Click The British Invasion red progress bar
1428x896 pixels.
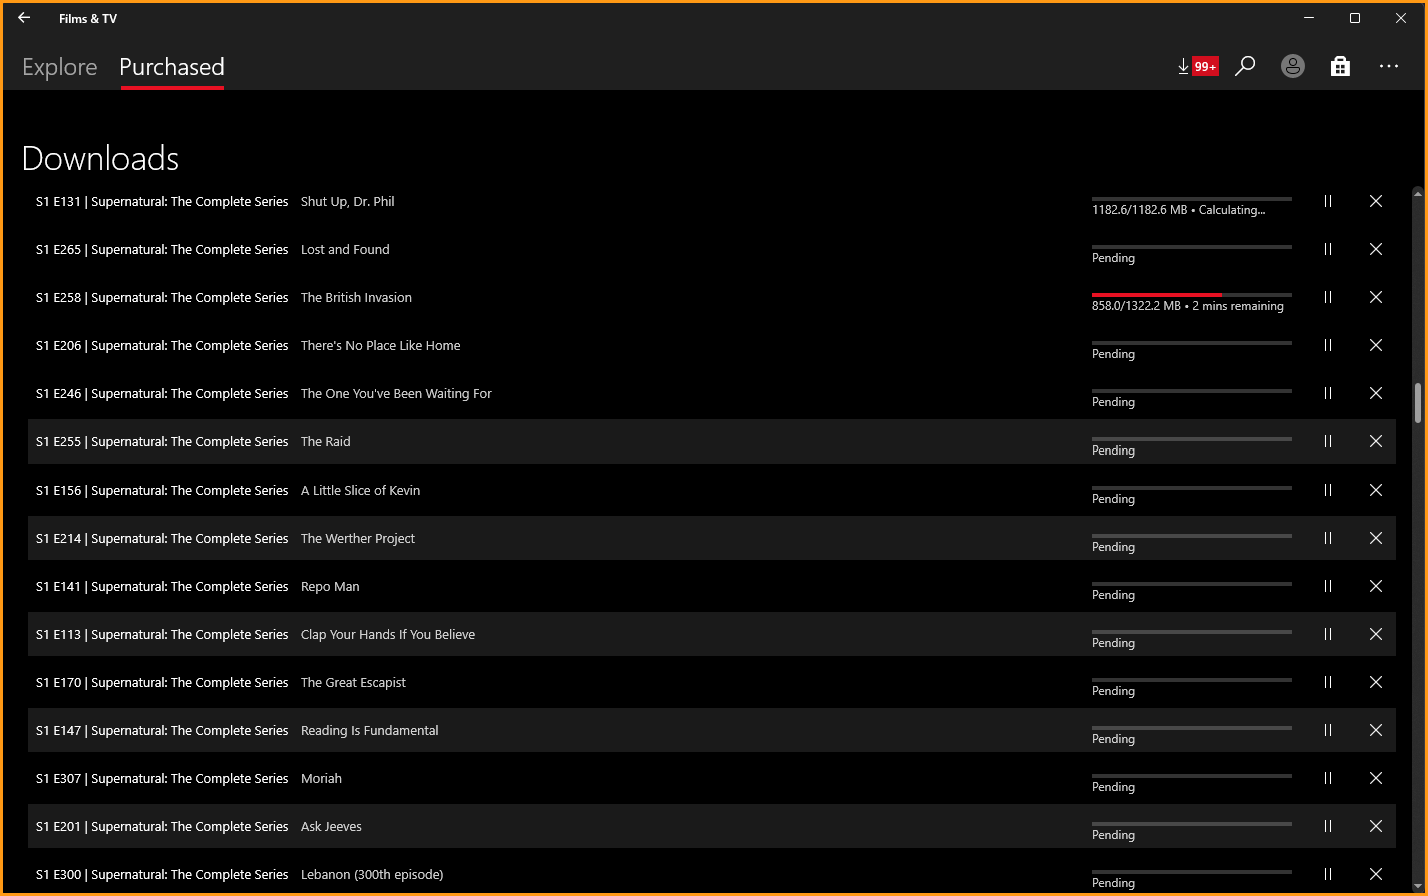tap(1192, 295)
